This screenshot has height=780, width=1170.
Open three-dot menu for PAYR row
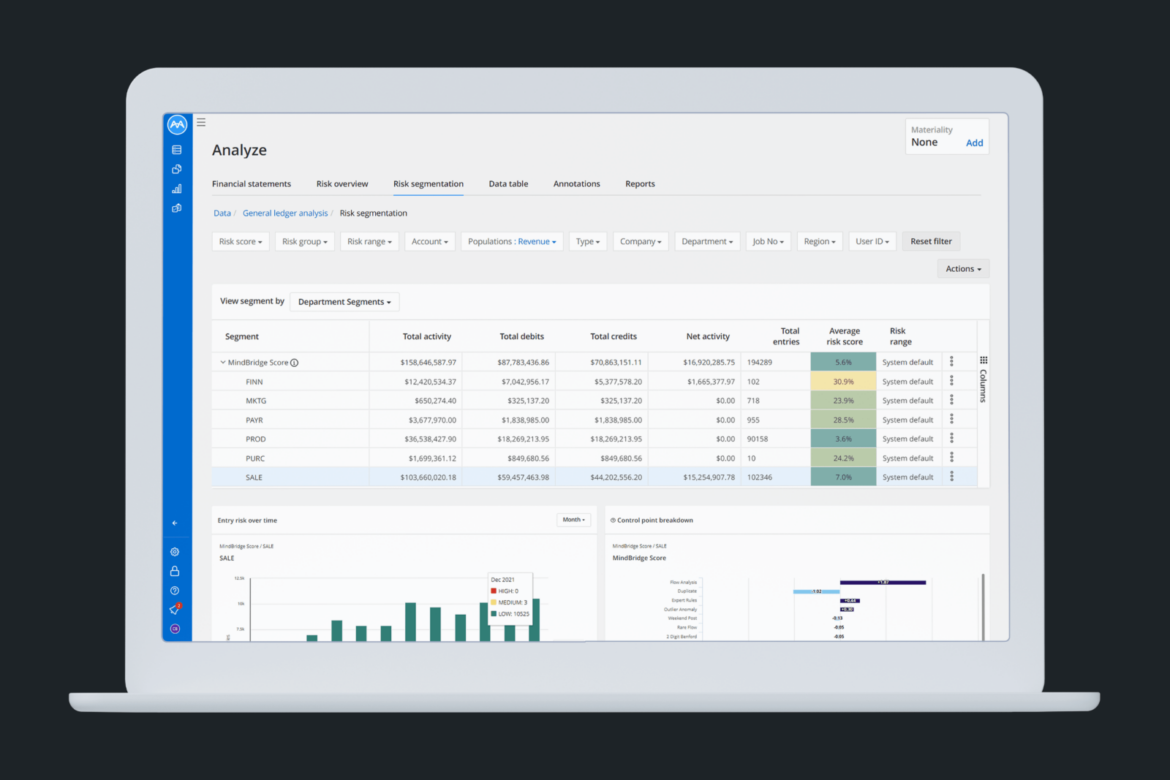pyautogui.click(x=951, y=419)
